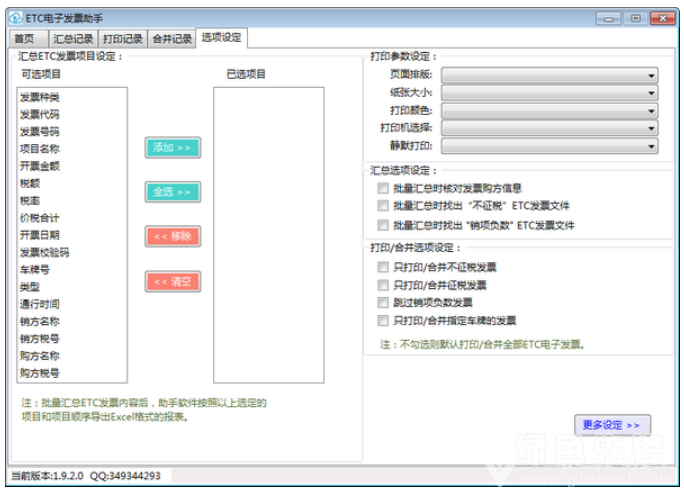Expand the 打印机选择 dropdown
Screen dimensions: 684x493
point(550,128)
